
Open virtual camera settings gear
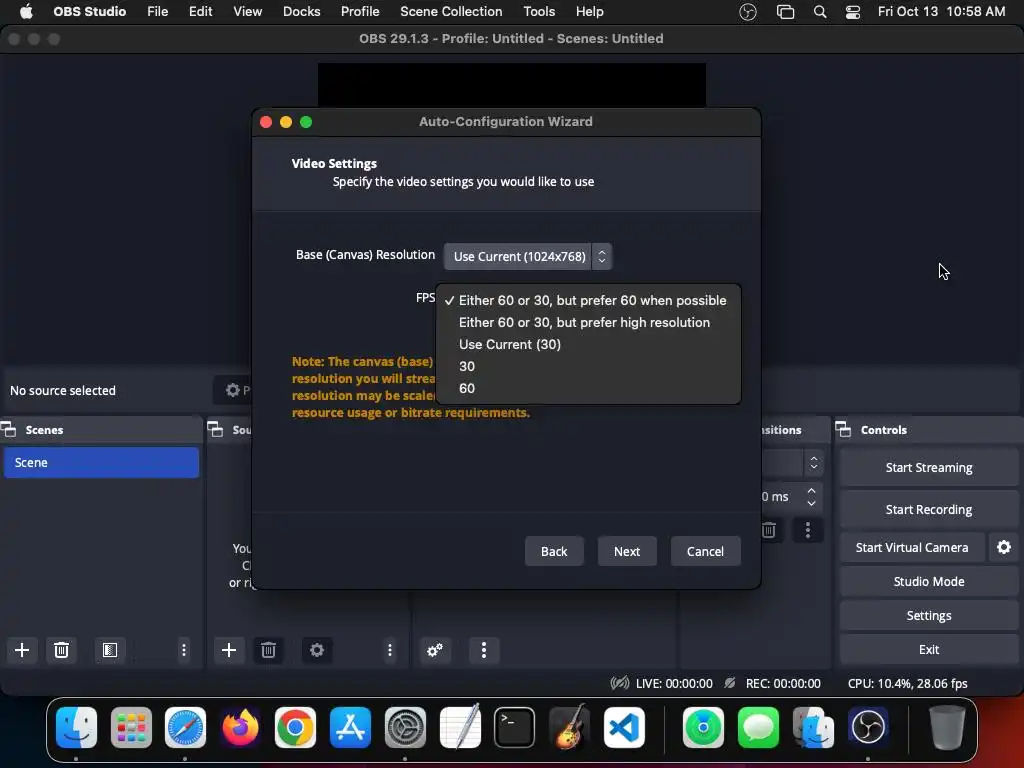[x=1004, y=547]
